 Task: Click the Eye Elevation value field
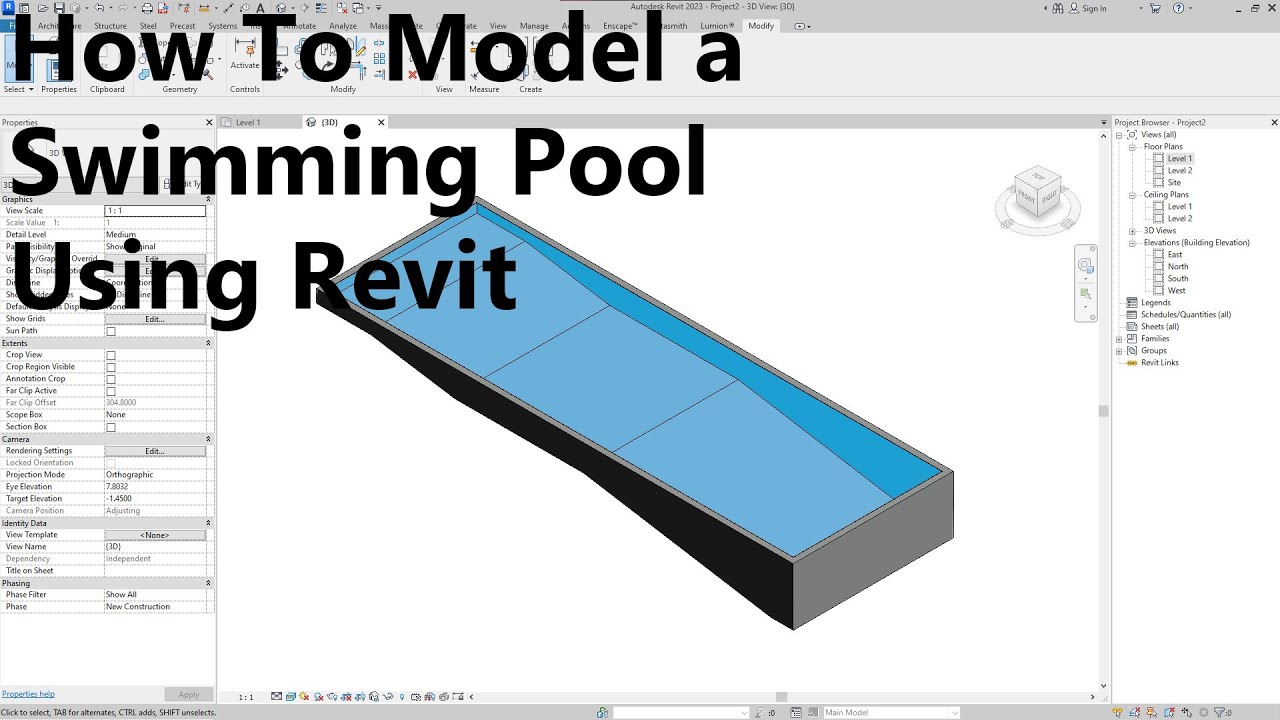155,487
